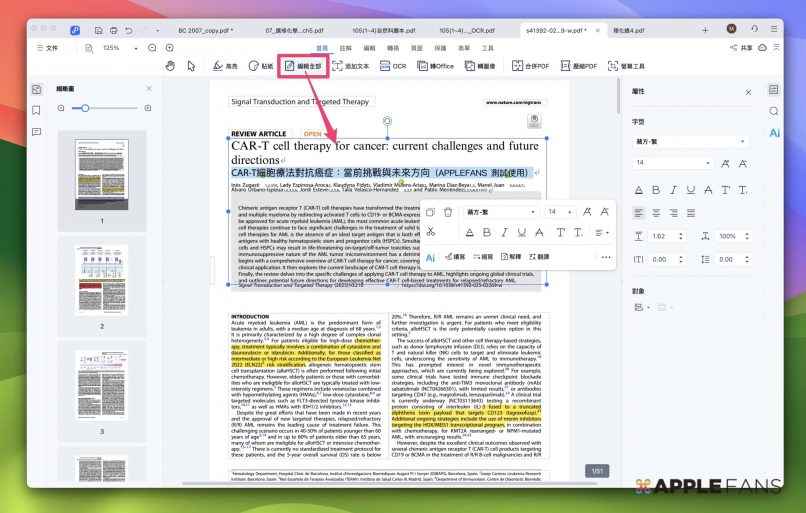Switch to the 註解 ribbon tab
The image size is (806, 513).
tap(345, 48)
